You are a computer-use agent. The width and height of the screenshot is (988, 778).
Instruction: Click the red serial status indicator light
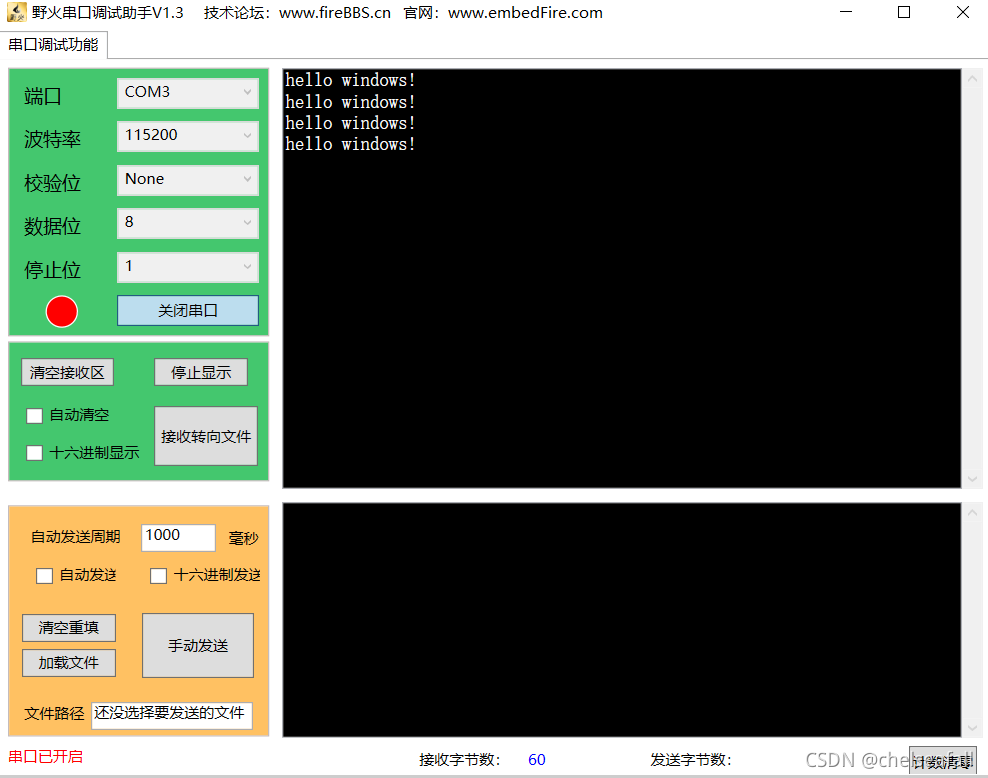pyautogui.click(x=61, y=311)
